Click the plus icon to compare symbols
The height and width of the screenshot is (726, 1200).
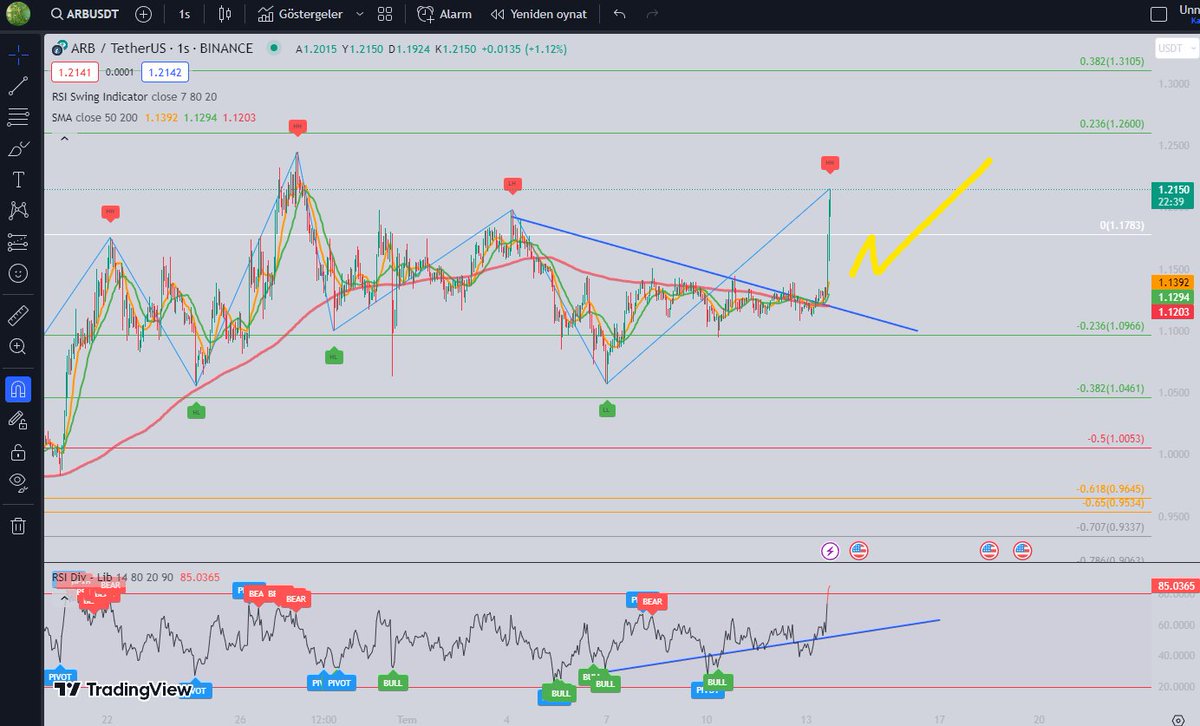(x=144, y=15)
